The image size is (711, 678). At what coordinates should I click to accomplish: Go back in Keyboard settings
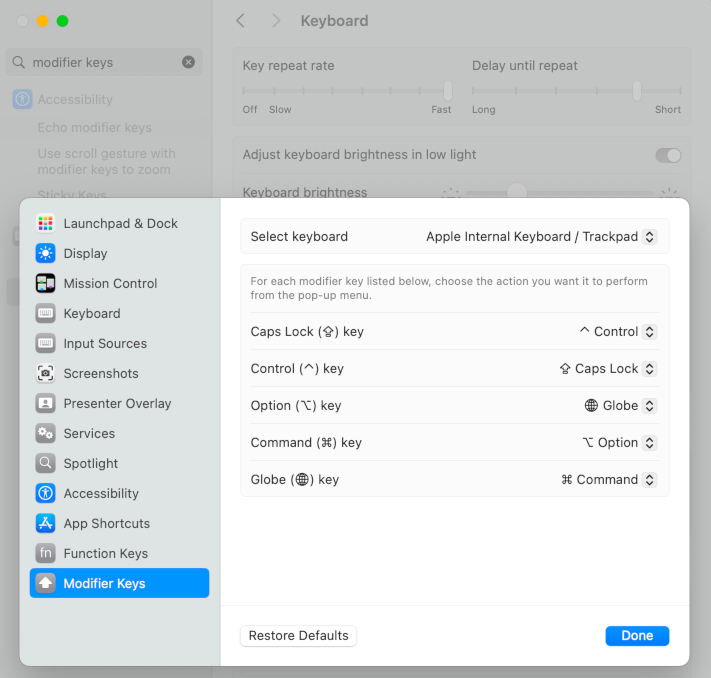240,21
